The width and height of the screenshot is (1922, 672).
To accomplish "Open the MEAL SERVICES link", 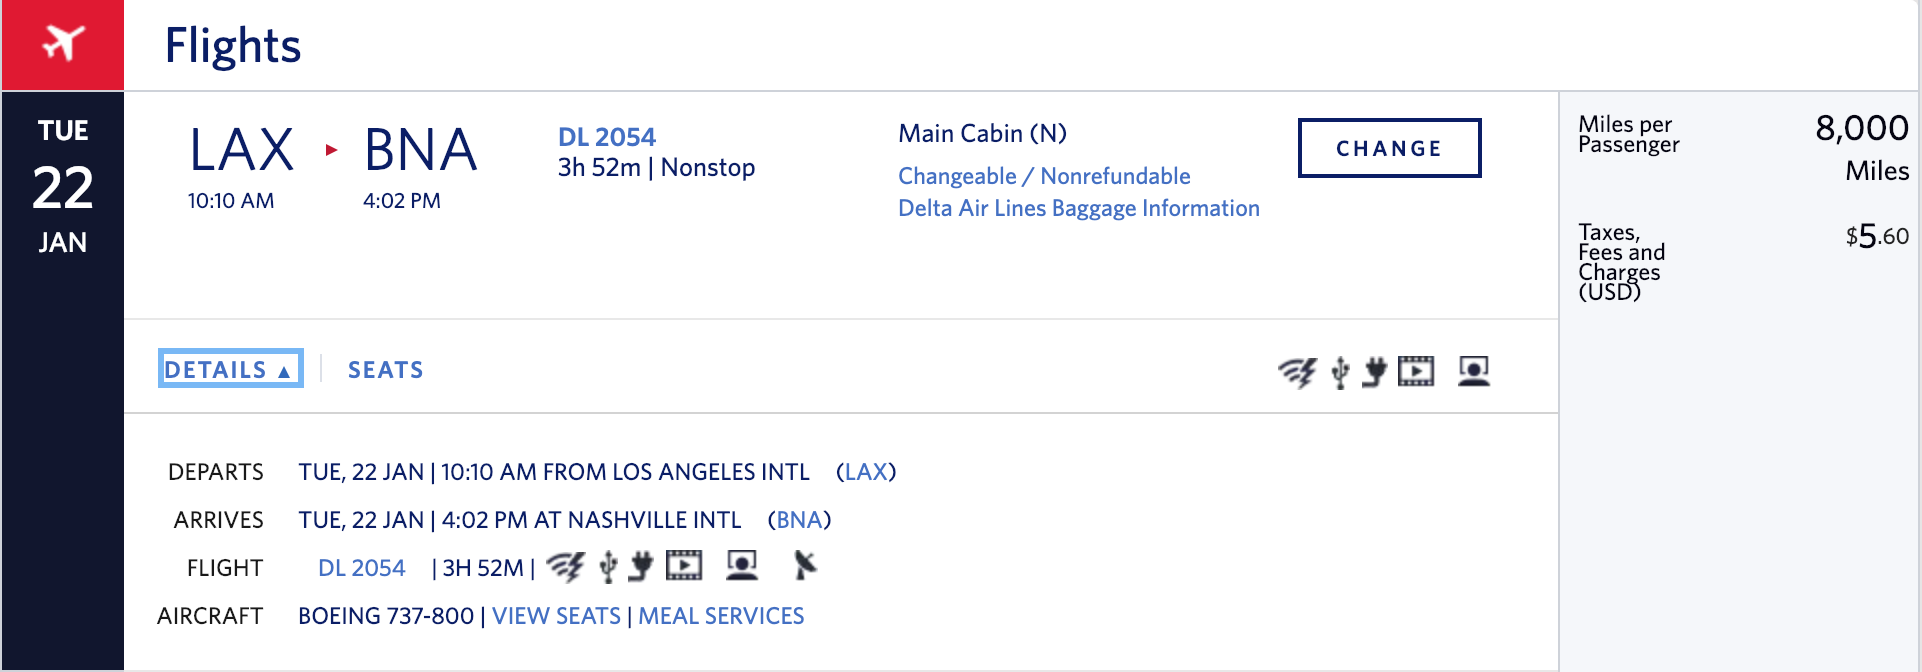I will pos(721,616).
